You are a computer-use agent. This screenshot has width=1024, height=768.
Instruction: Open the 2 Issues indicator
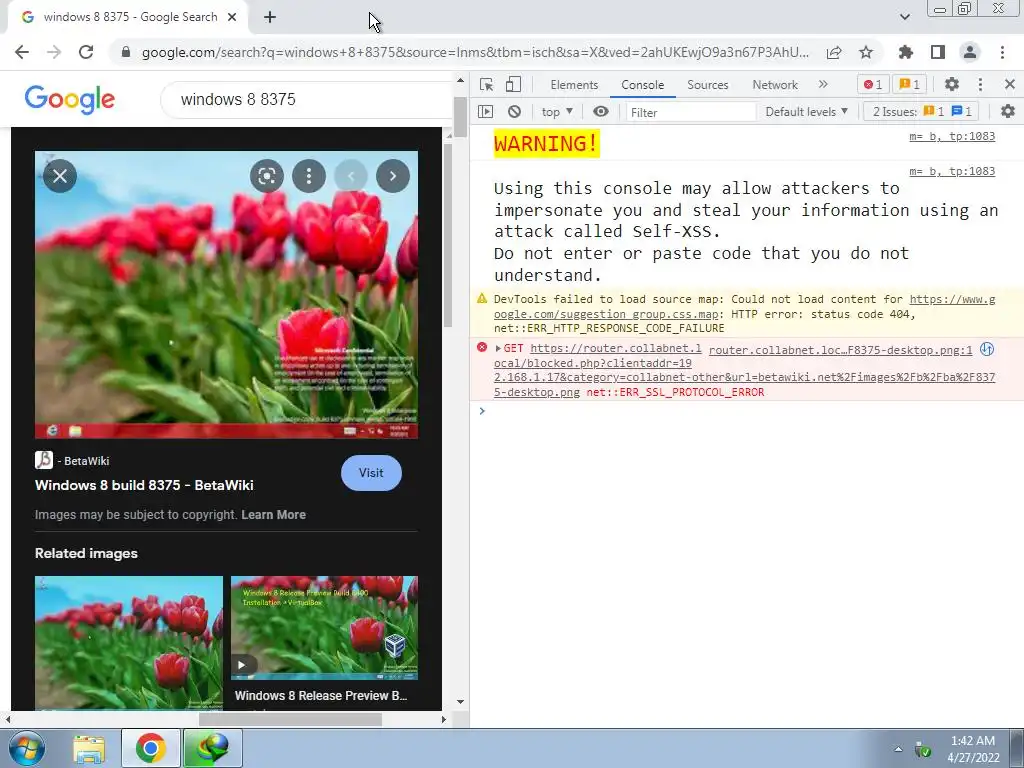click(921, 112)
